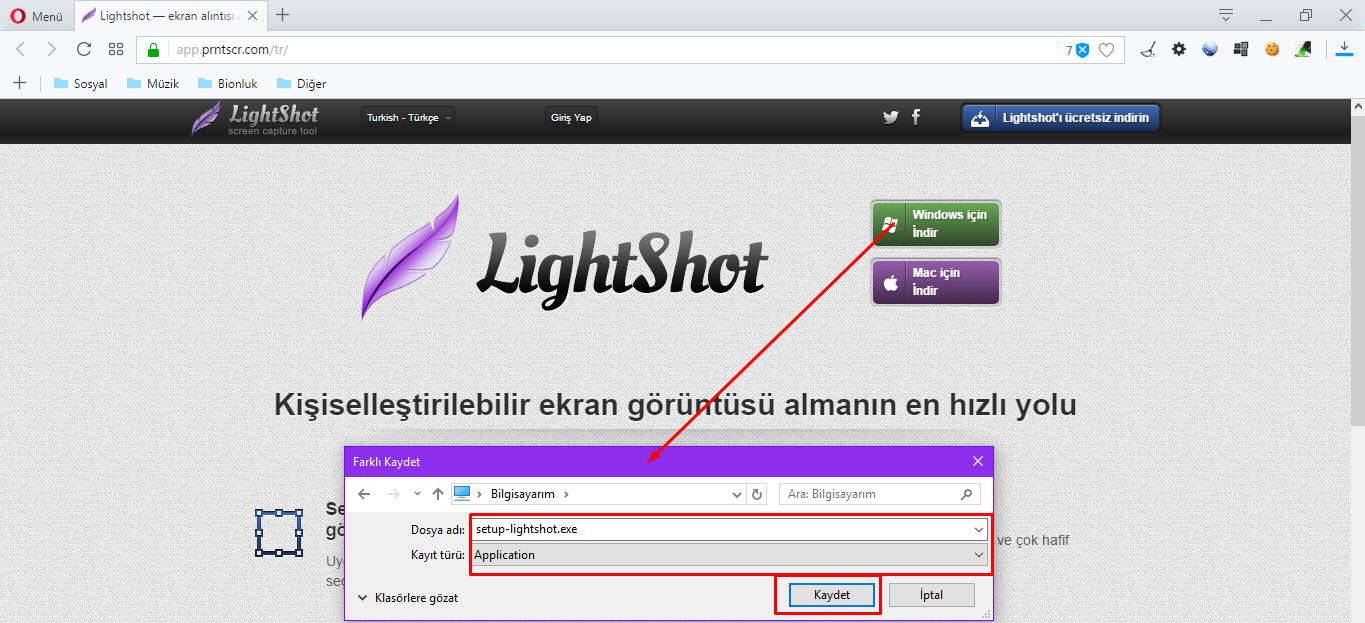Open Lightshot's Facebook page
The width and height of the screenshot is (1365, 623).
[x=916, y=117]
